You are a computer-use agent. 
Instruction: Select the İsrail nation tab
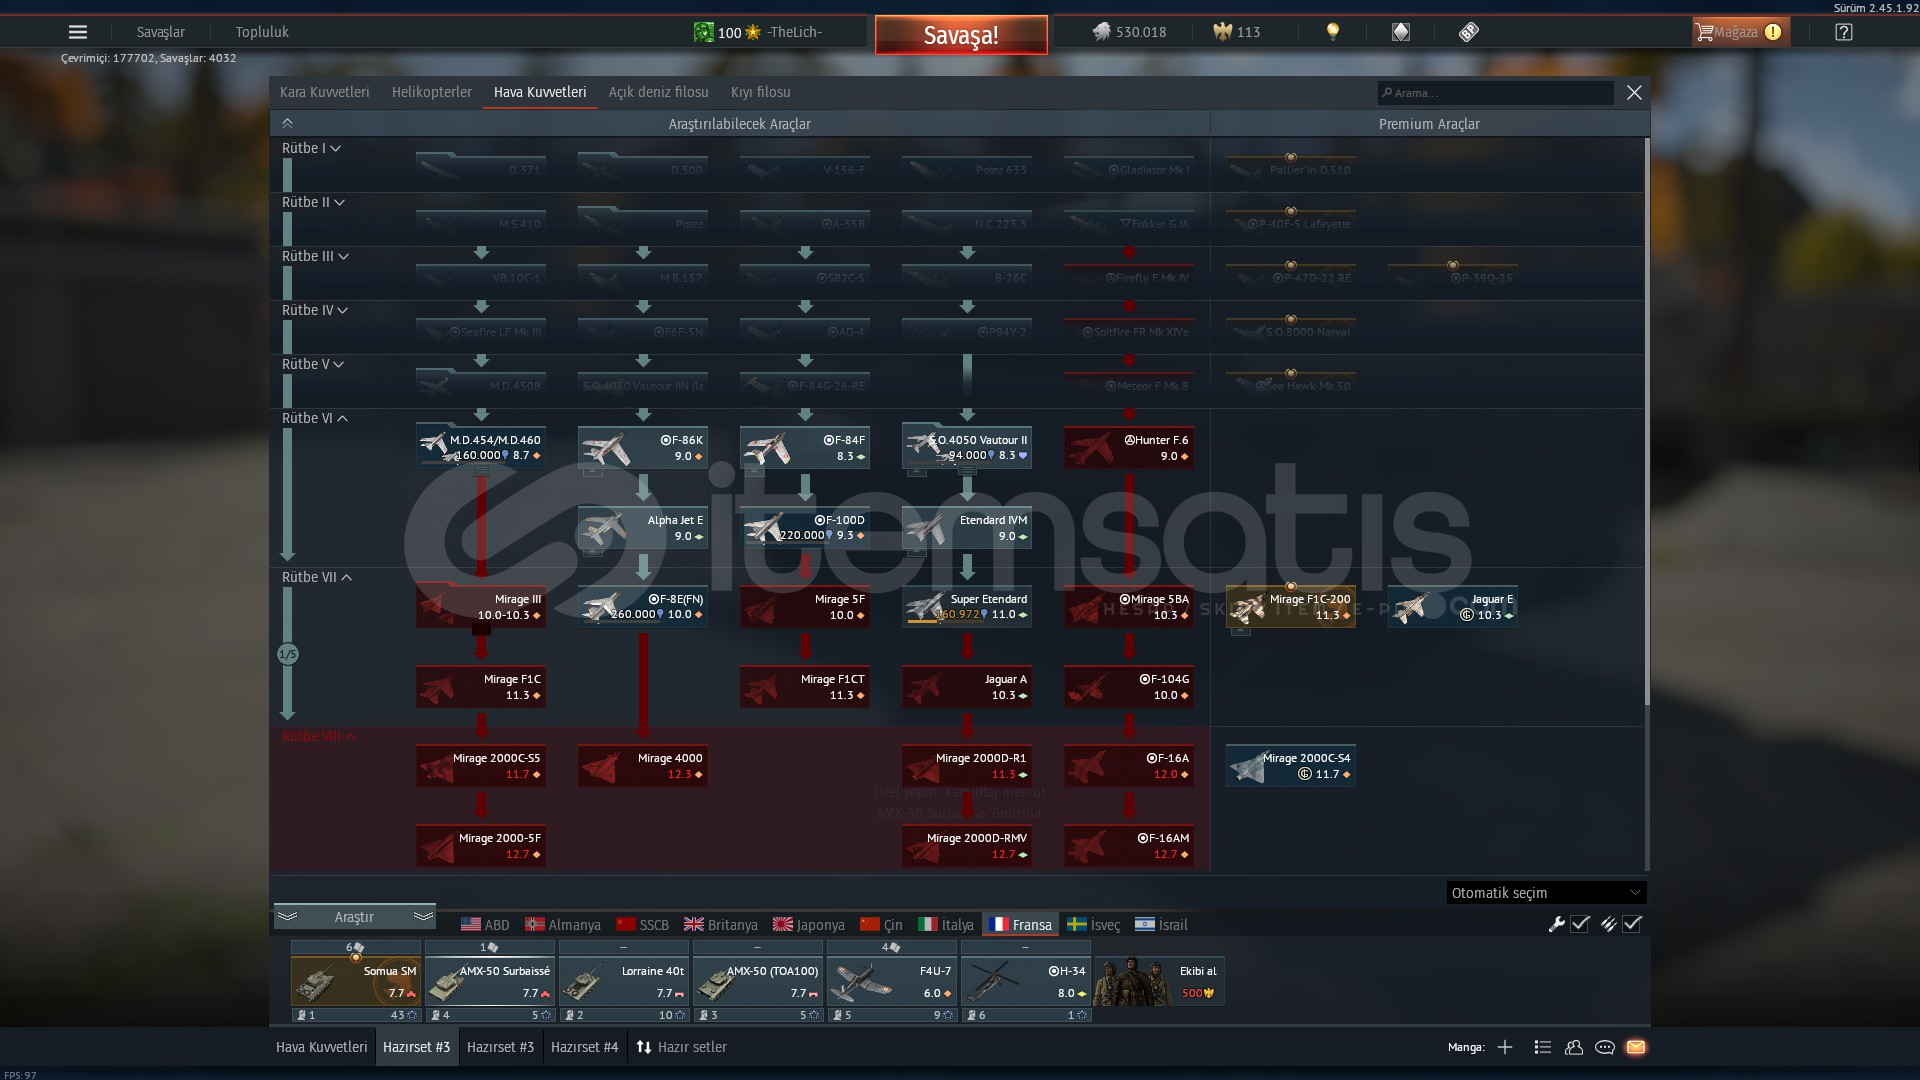pos(1162,925)
